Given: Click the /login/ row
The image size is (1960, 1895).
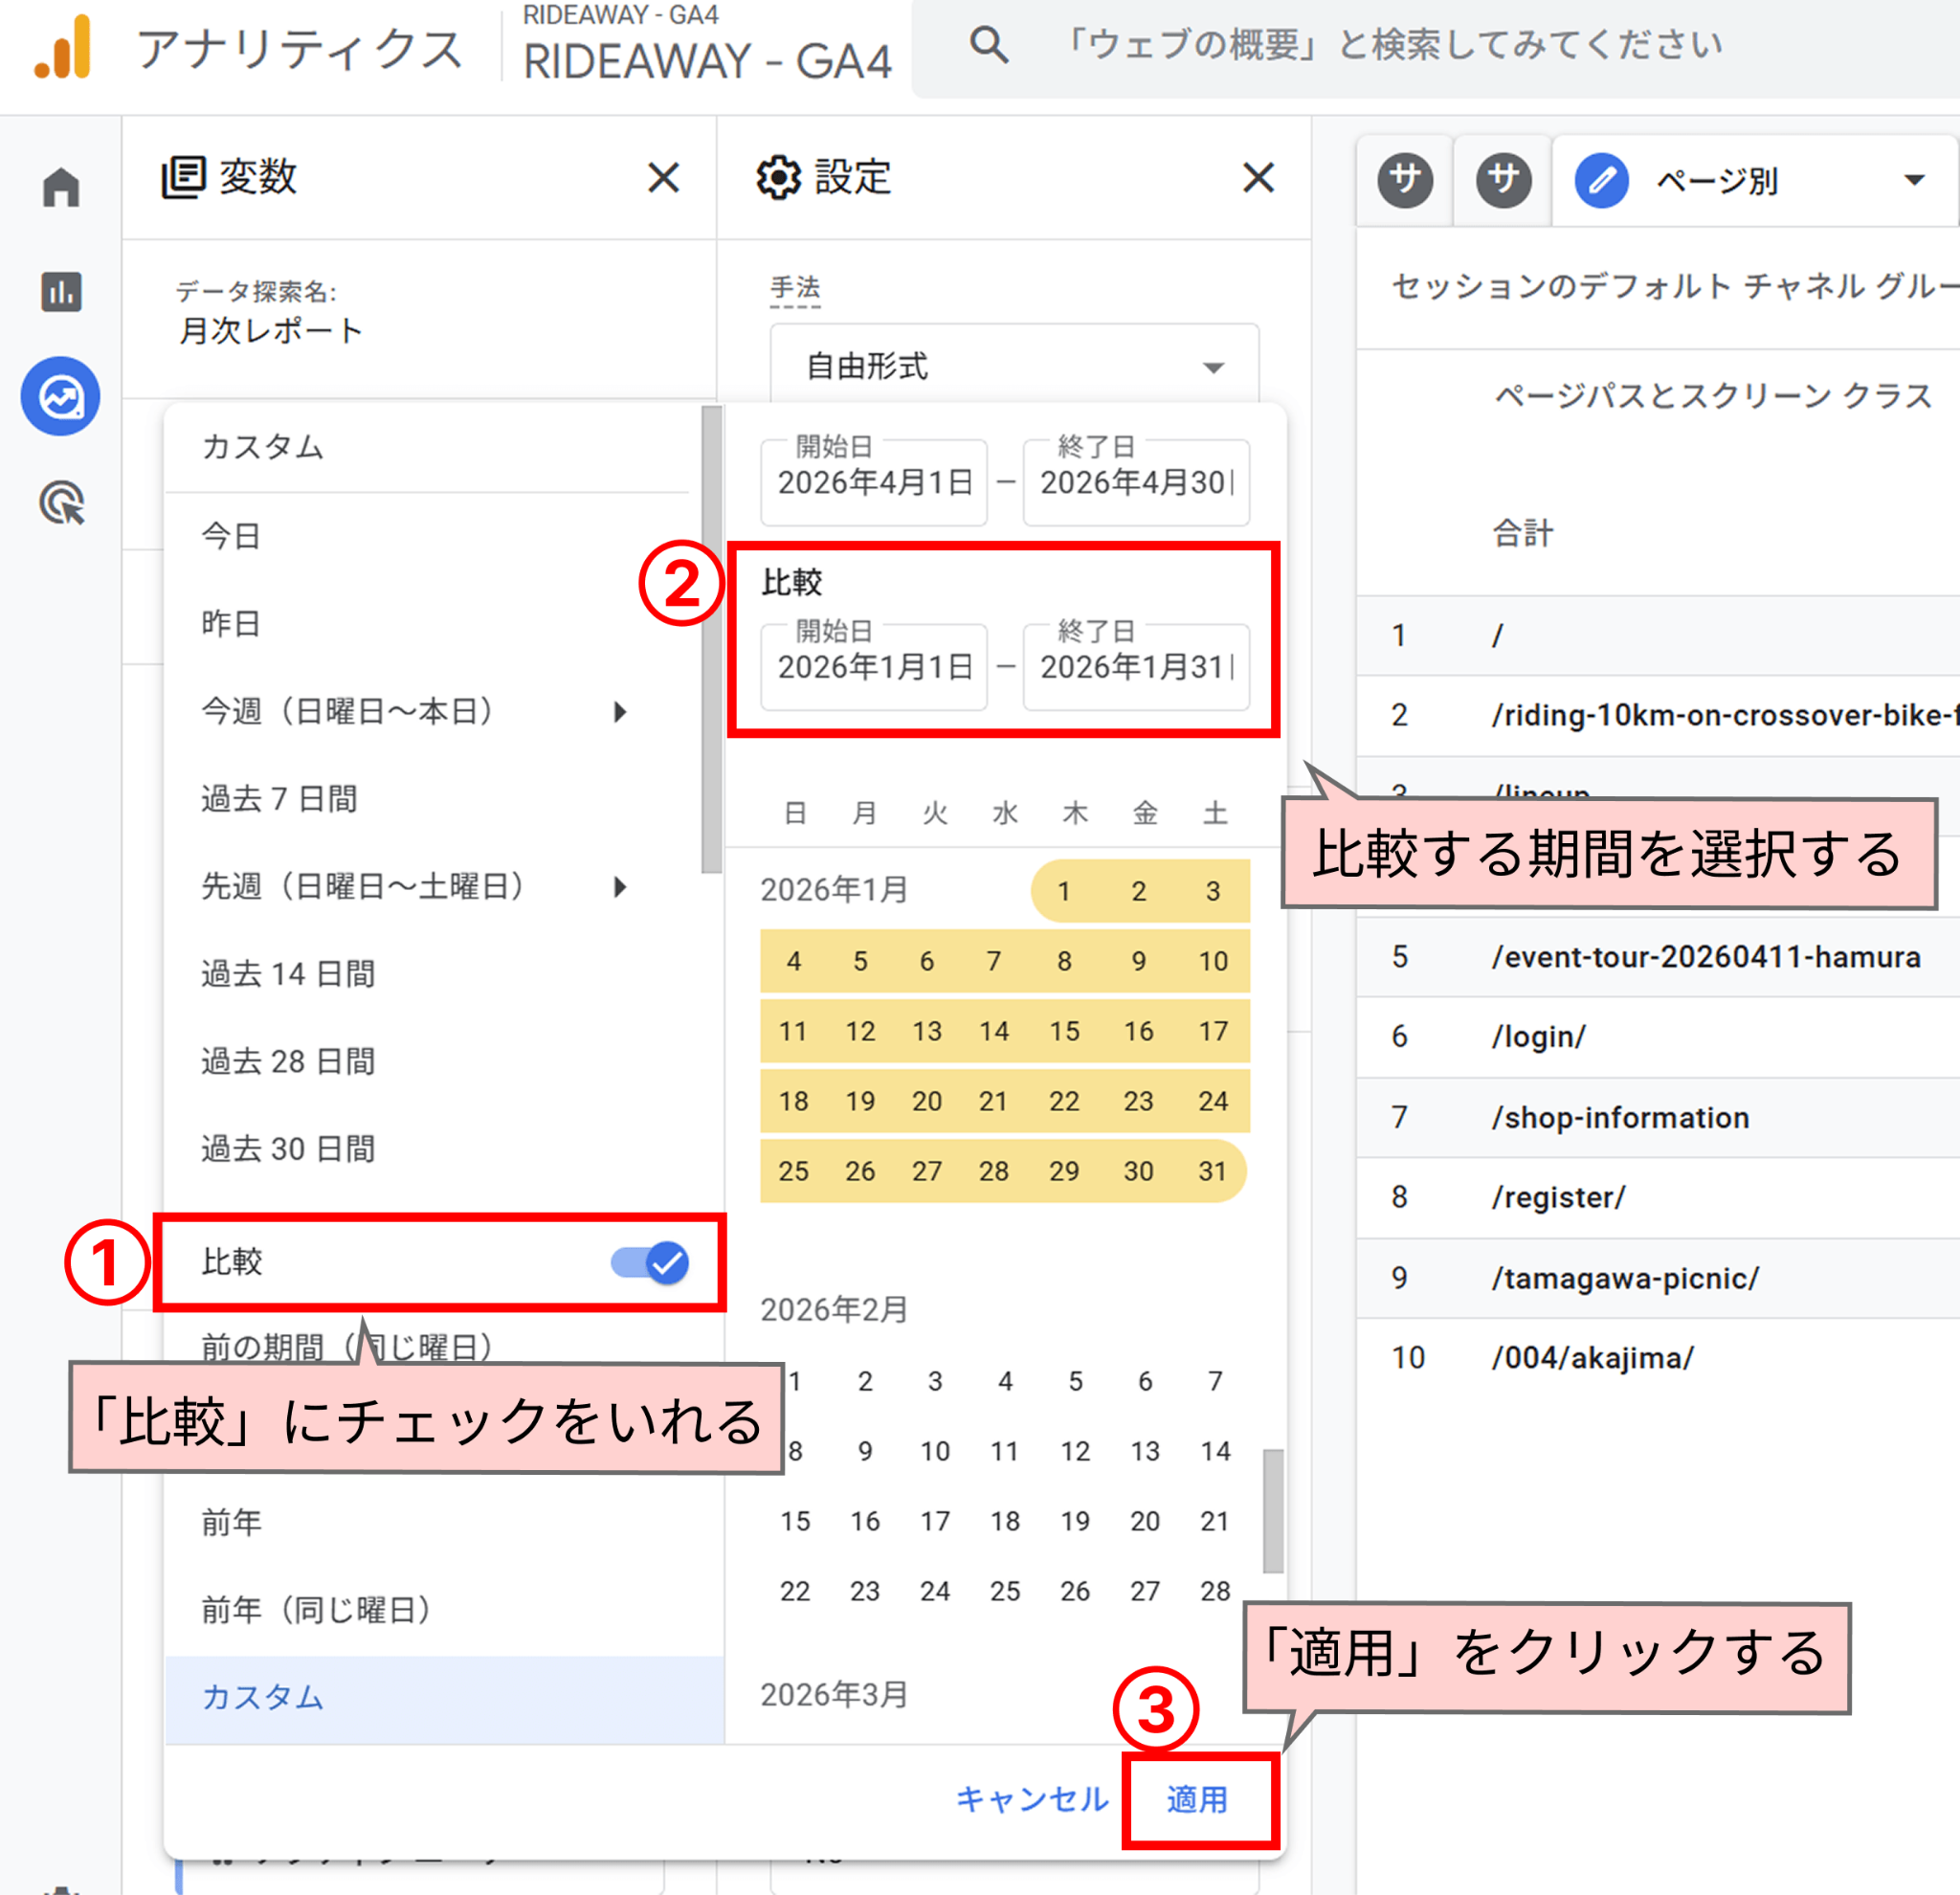Looking at the screenshot, I should pos(1658,1036).
